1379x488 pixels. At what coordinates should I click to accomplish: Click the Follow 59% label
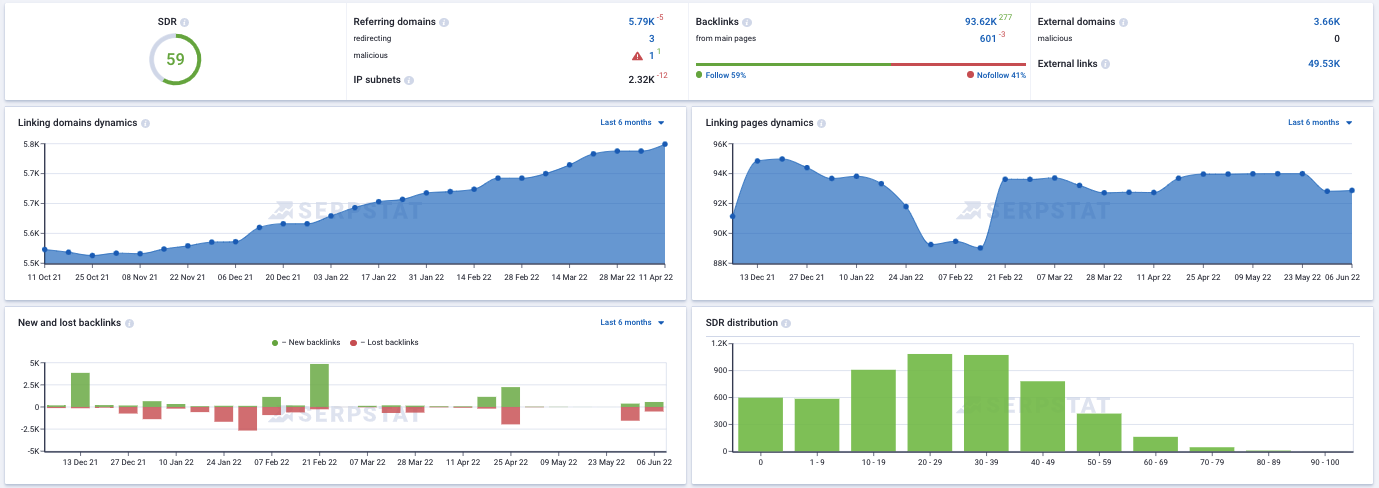pos(725,75)
